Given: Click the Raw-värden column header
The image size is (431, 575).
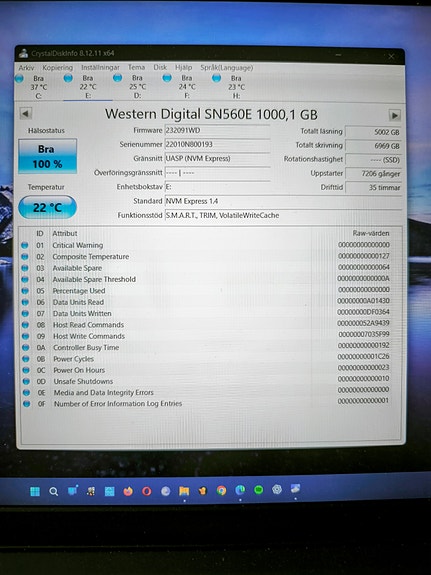Looking at the screenshot, I should point(371,233).
